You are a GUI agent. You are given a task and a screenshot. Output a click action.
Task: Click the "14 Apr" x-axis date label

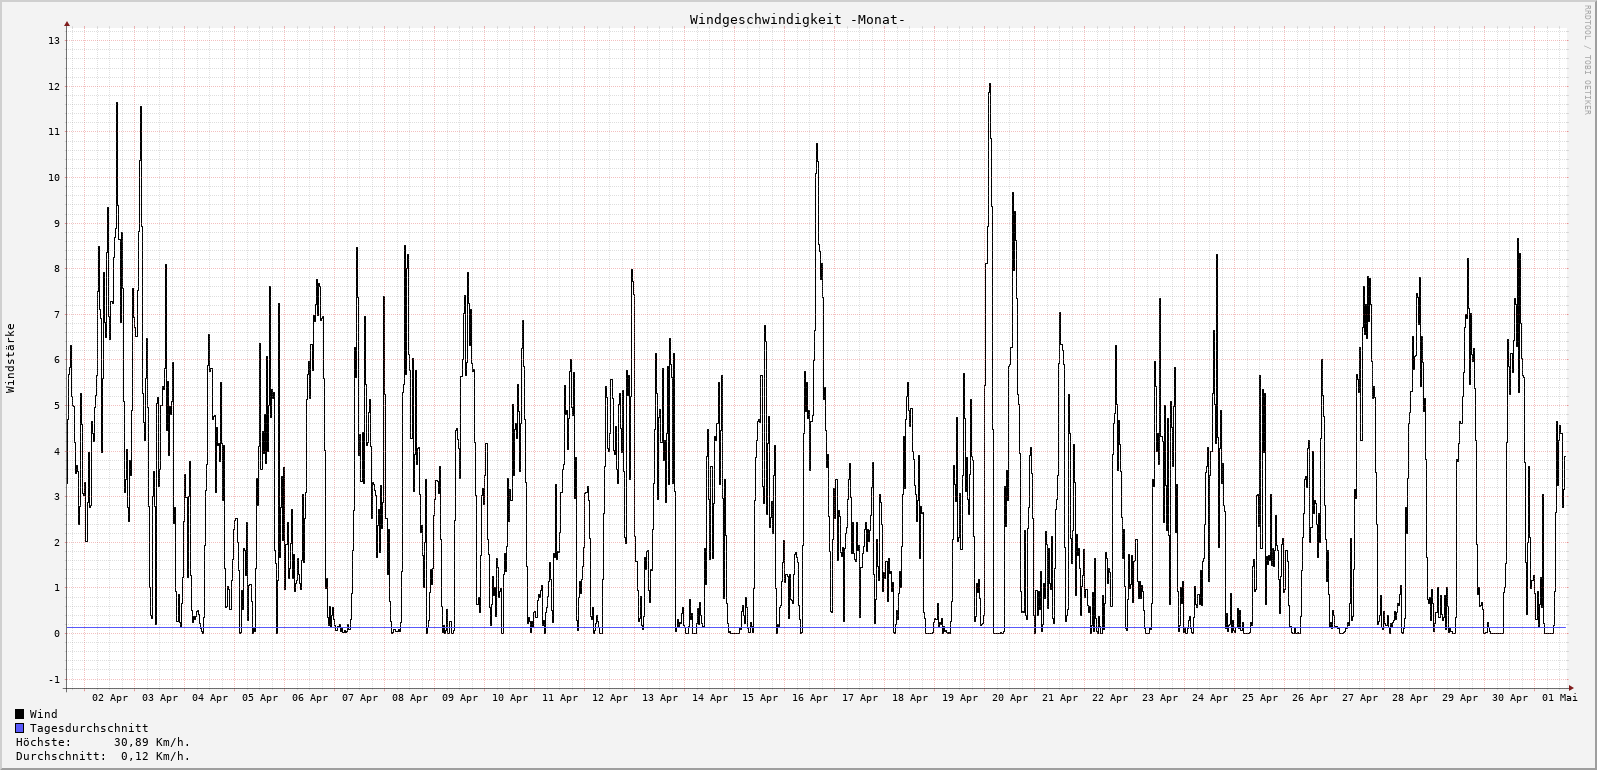710,698
